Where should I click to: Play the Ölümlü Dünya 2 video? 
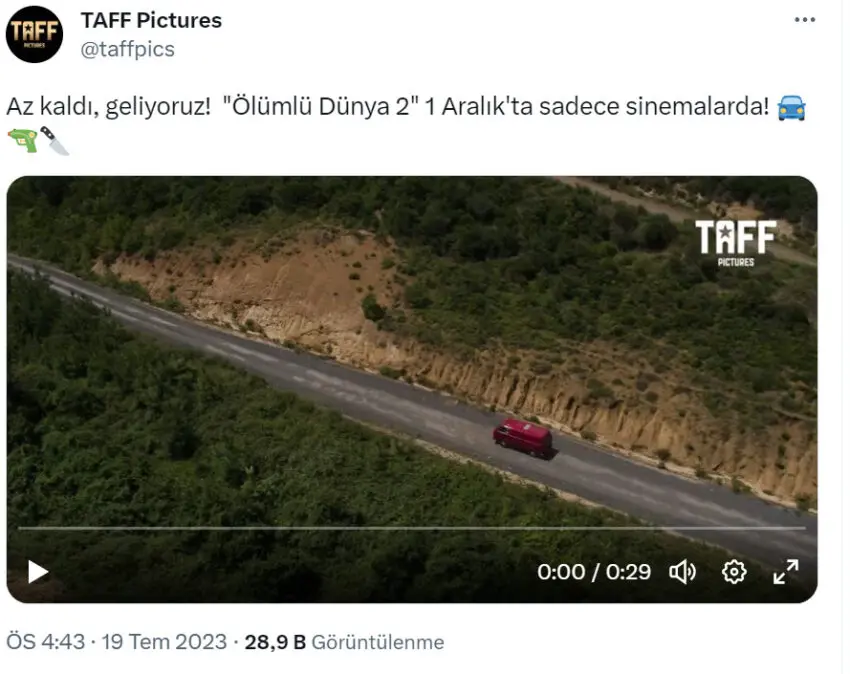click(38, 572)
